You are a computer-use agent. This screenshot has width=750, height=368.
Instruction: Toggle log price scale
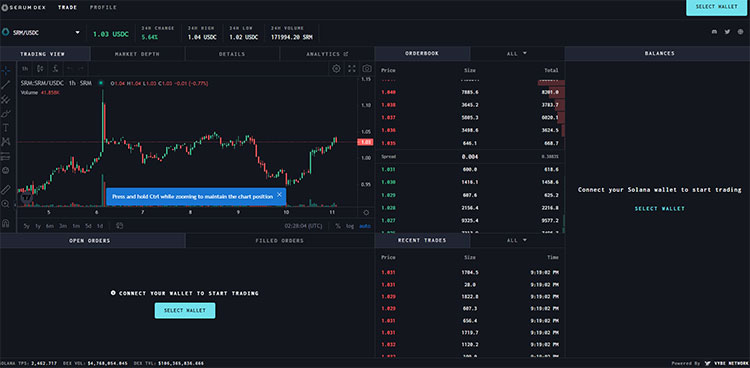(350, 226)
